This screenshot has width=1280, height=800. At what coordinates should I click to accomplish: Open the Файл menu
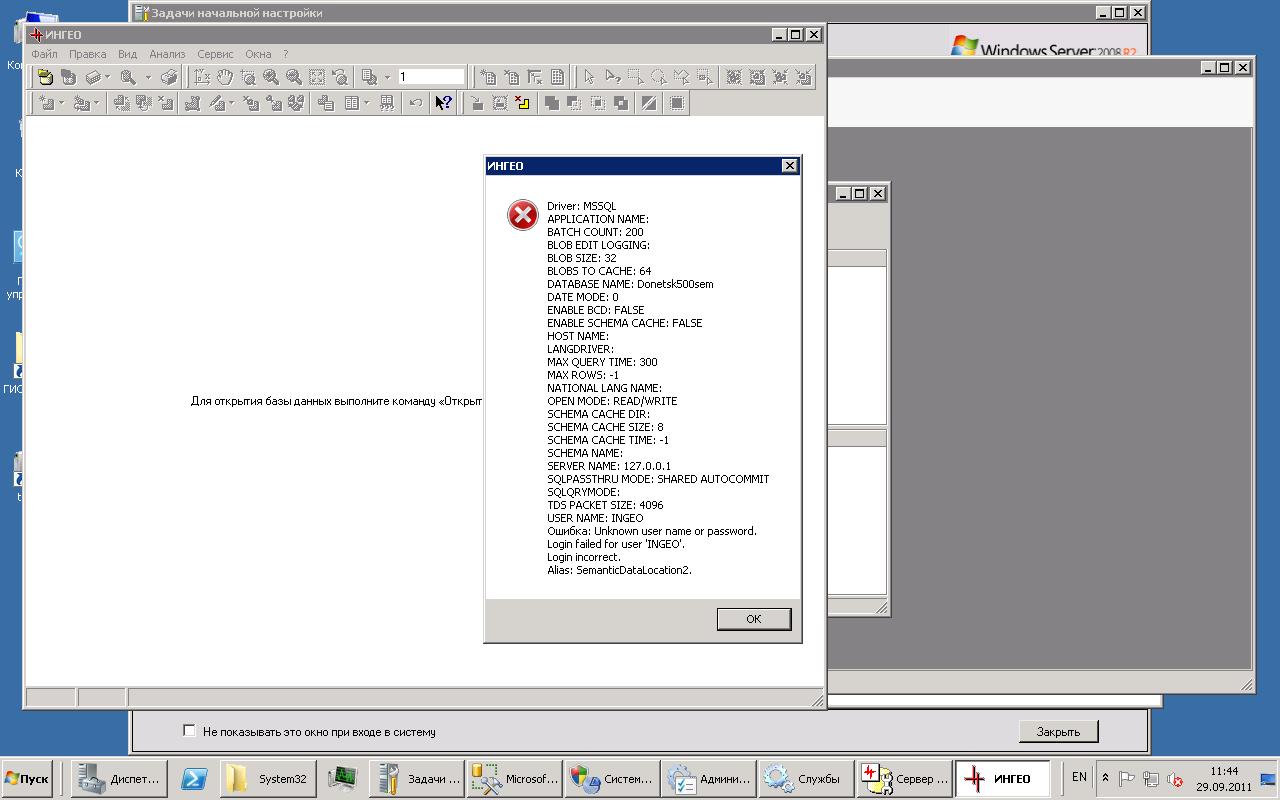coord(44,54)
